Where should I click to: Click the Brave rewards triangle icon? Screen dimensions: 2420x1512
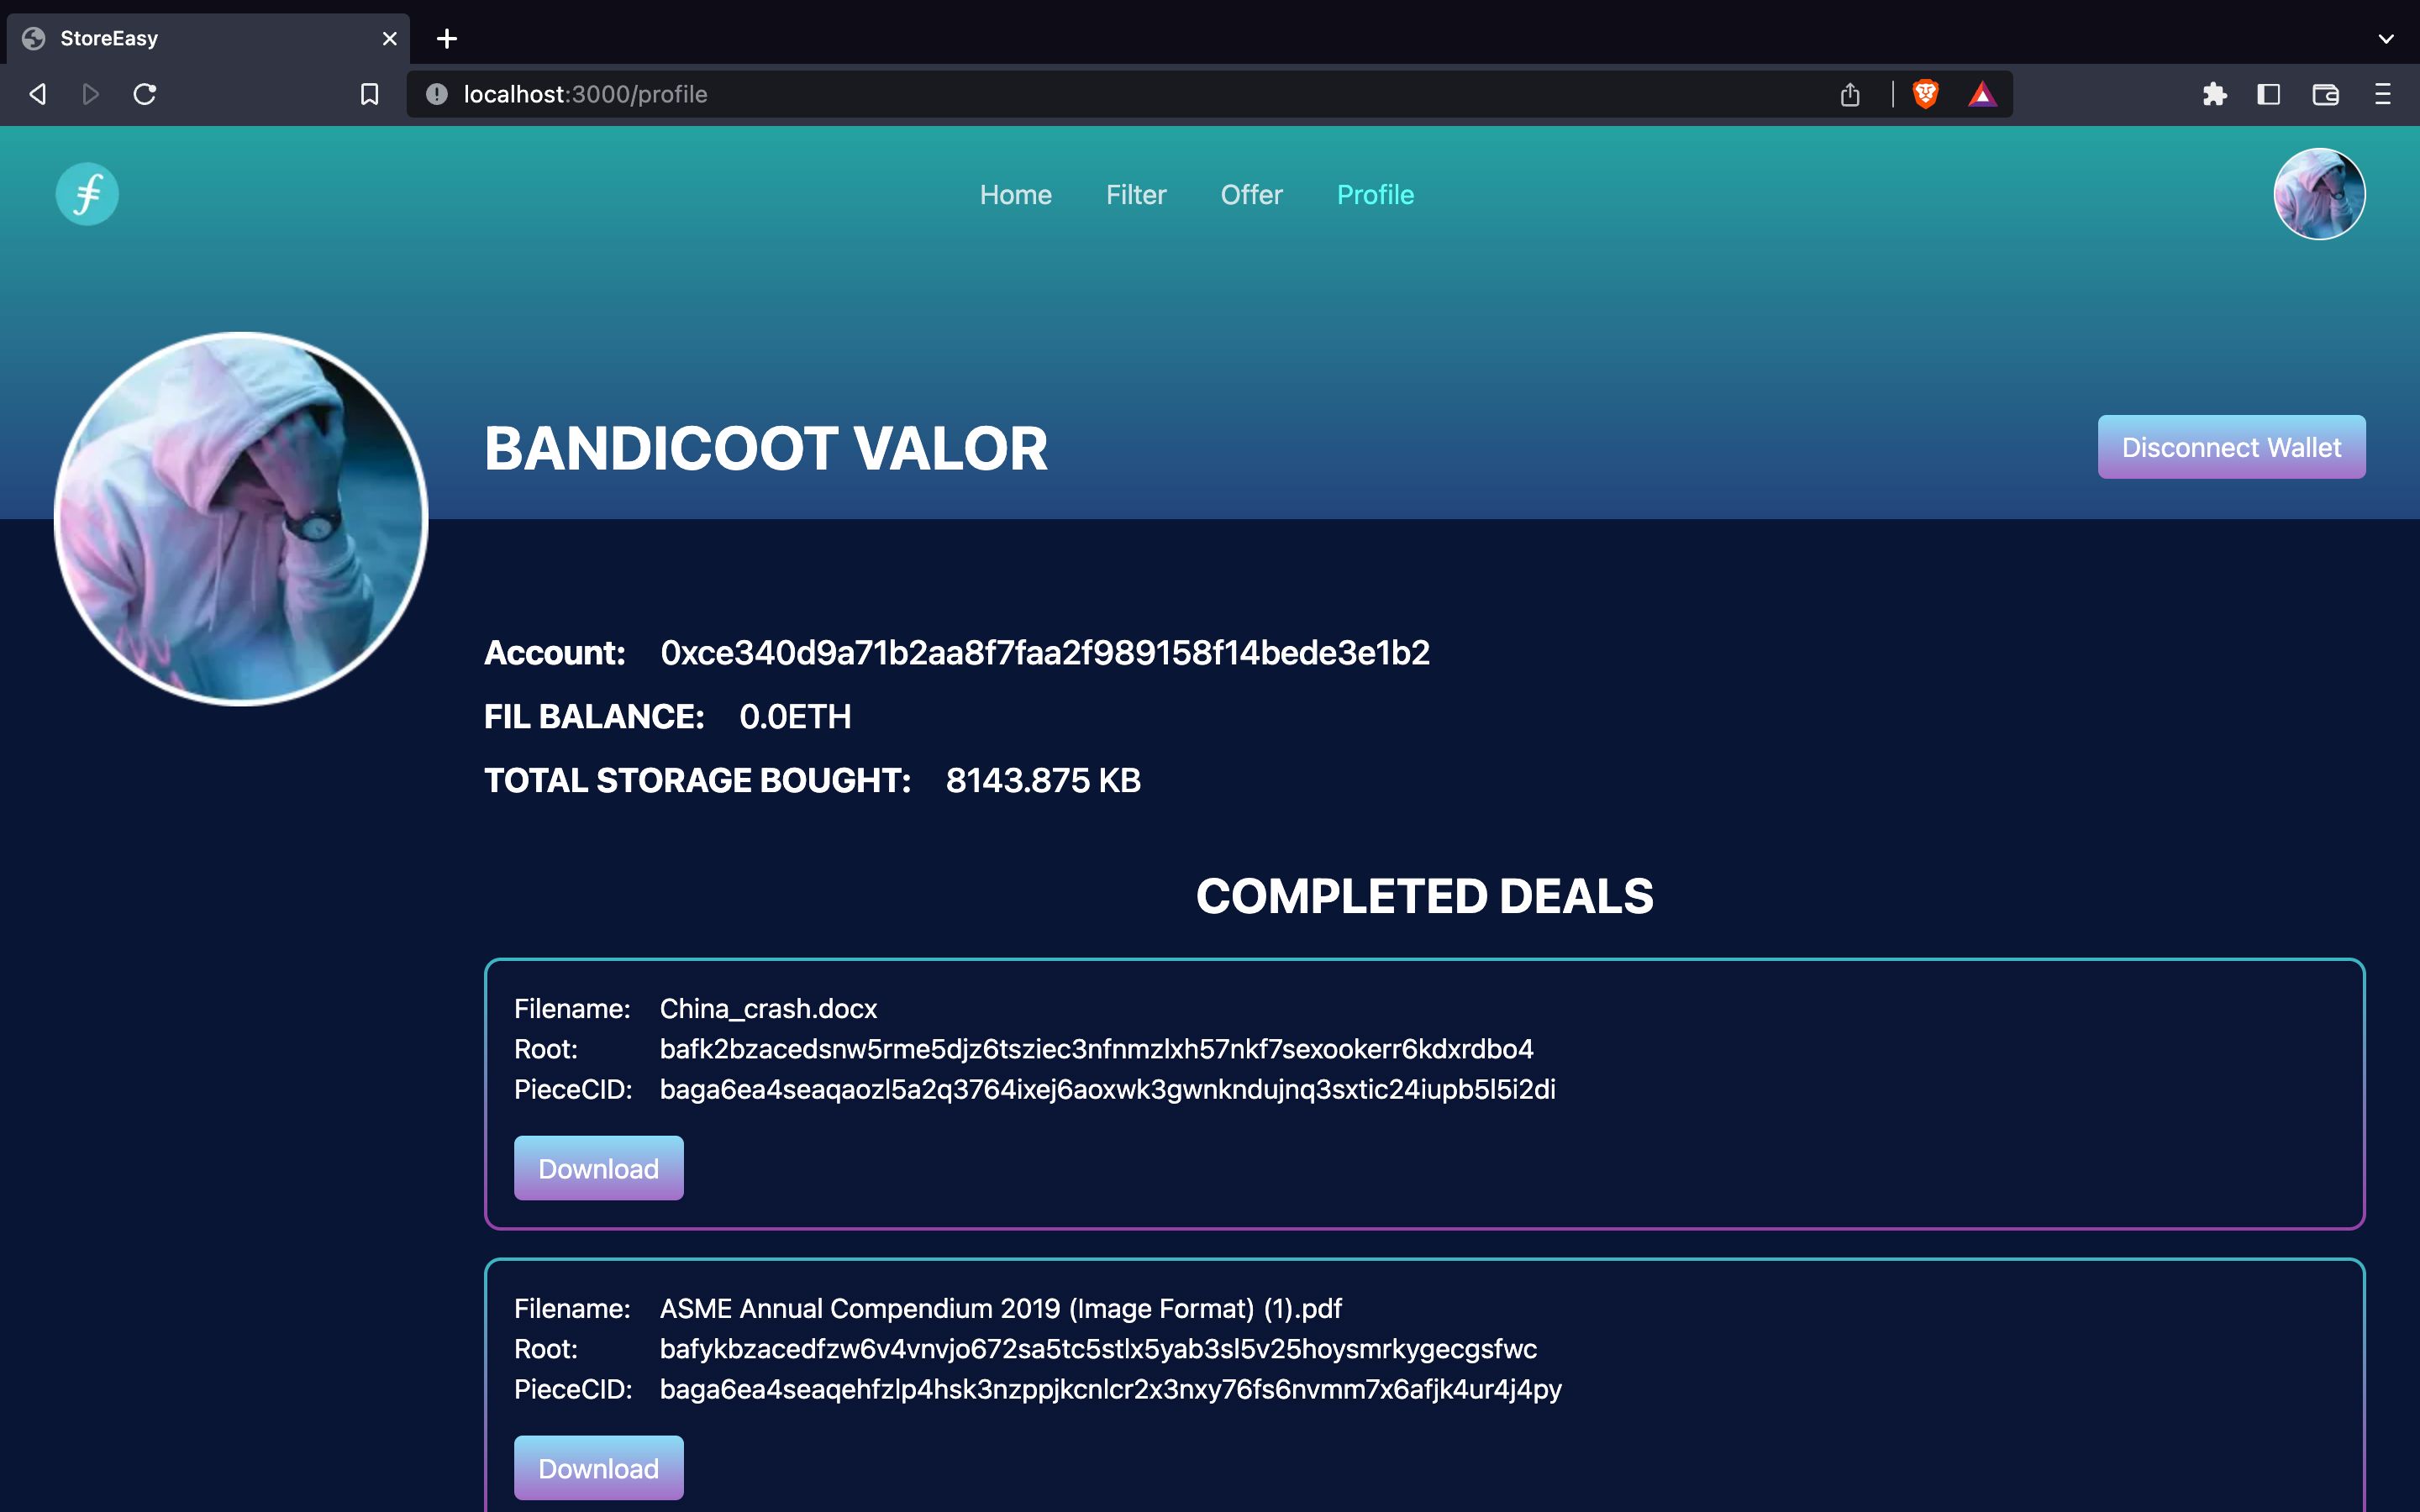pyautogui.click(x=1979, y=92)
